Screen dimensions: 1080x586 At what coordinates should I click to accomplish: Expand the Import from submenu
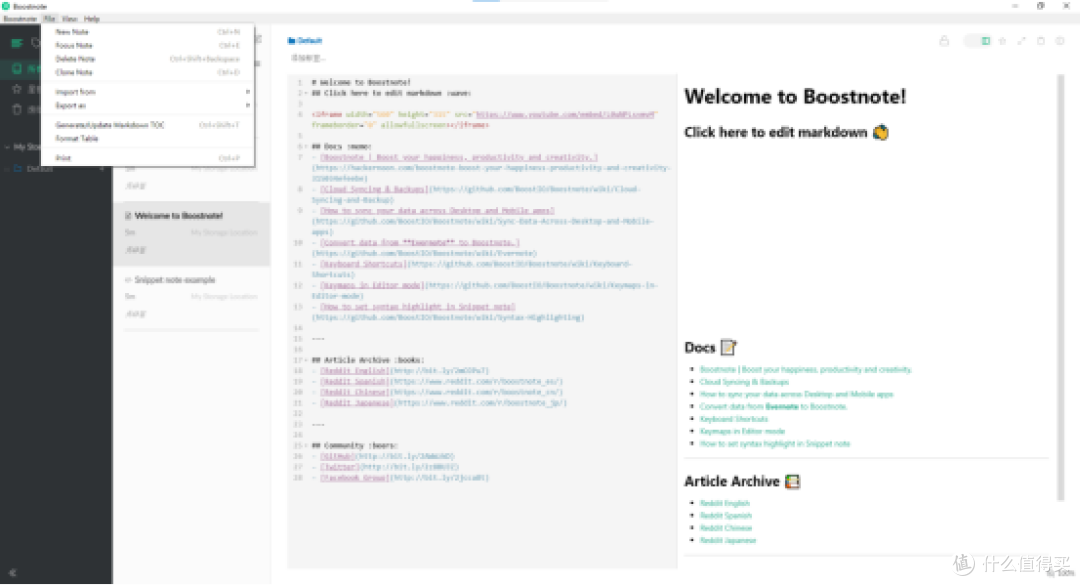(x=150, y=92)
